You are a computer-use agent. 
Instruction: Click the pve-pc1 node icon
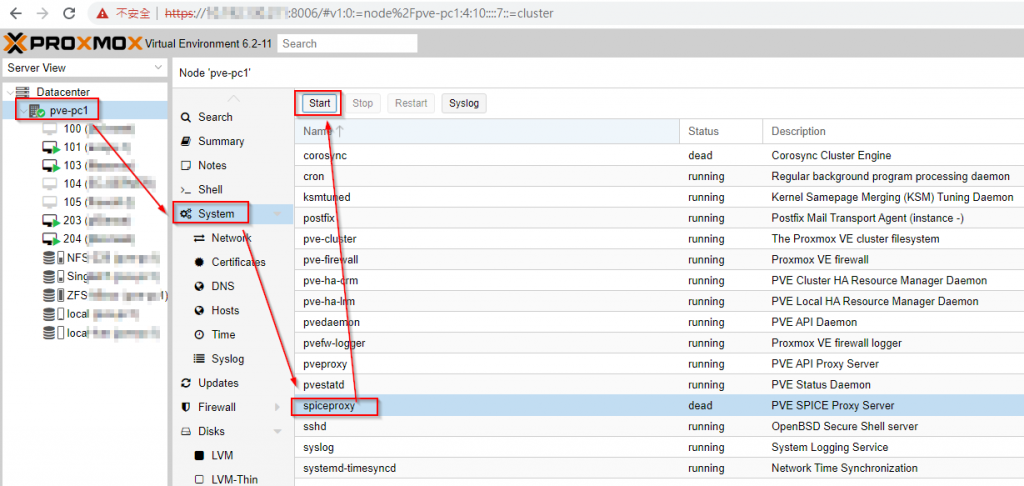(x=37, y=111)
